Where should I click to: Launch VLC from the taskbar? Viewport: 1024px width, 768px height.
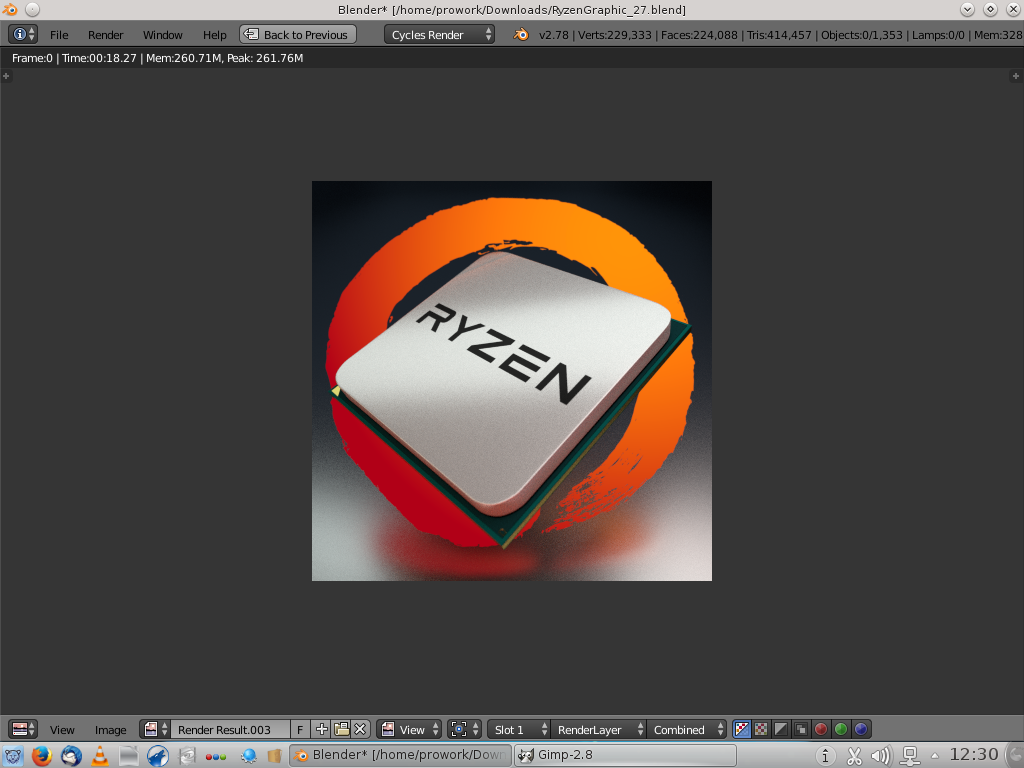[100, 756]
